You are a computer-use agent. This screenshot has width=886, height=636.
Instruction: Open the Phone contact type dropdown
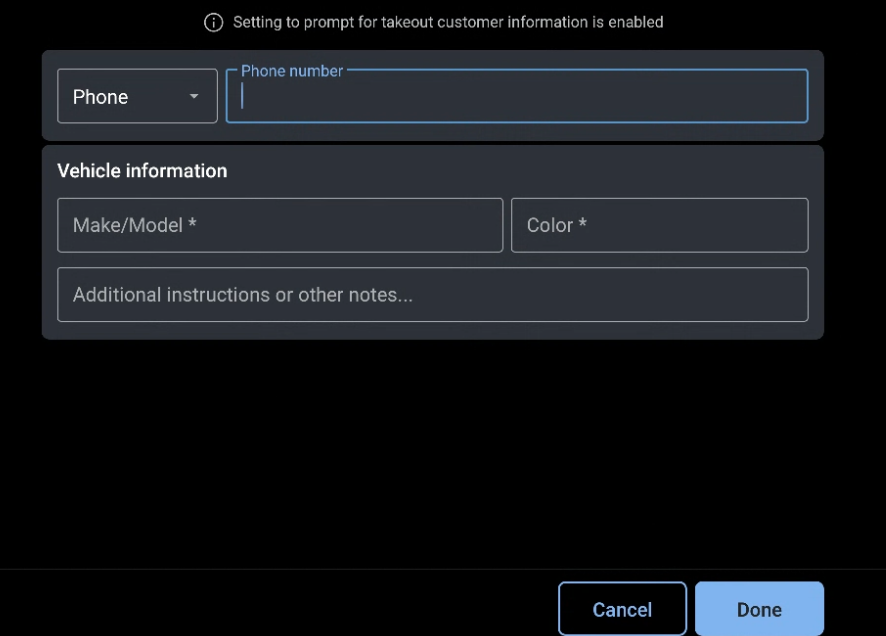click(x=137, y=96)
